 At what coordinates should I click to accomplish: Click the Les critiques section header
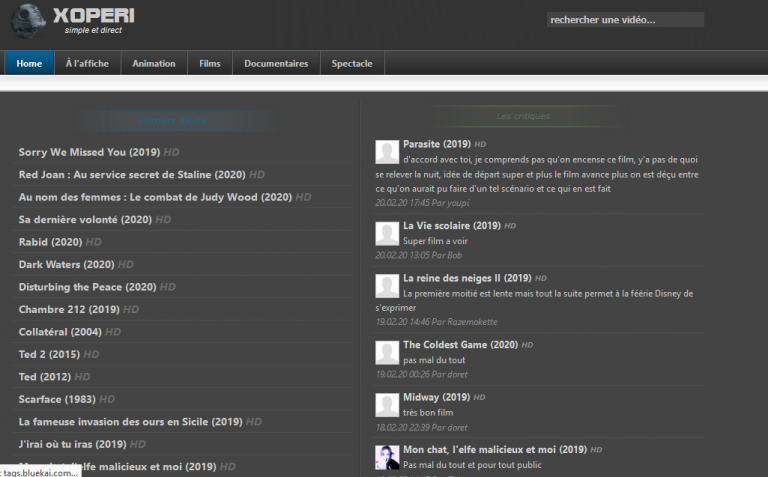(x=523, y=117)
